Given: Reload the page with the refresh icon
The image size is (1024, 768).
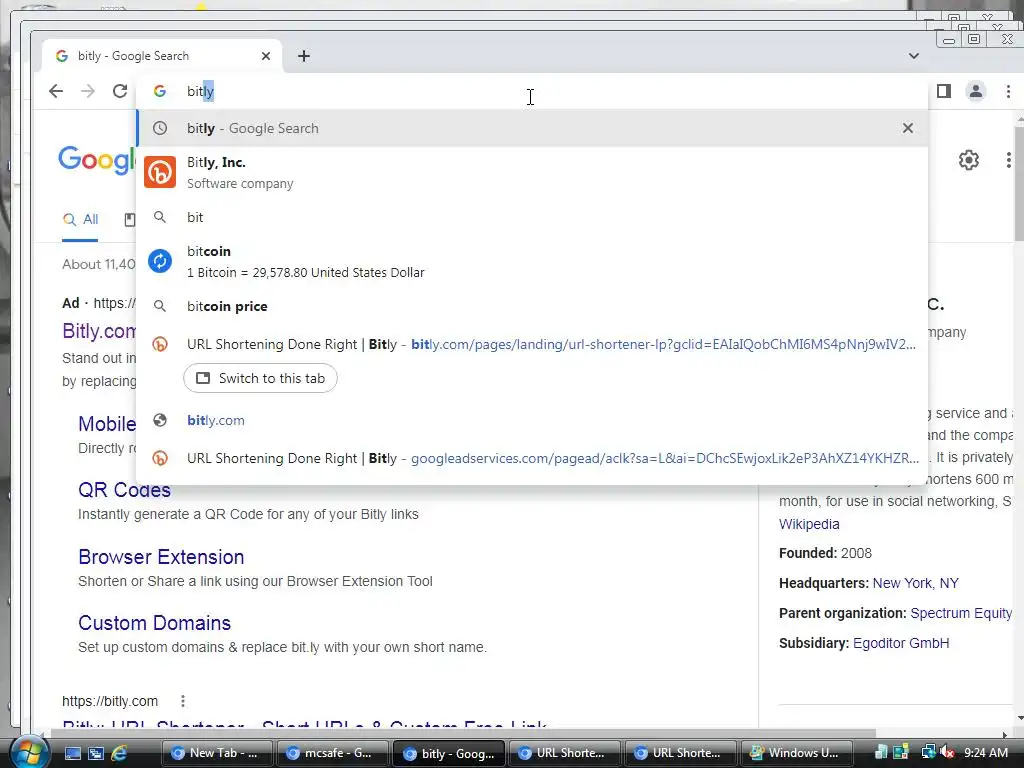Looking at the screenshot, I should [x=120, y=91].
